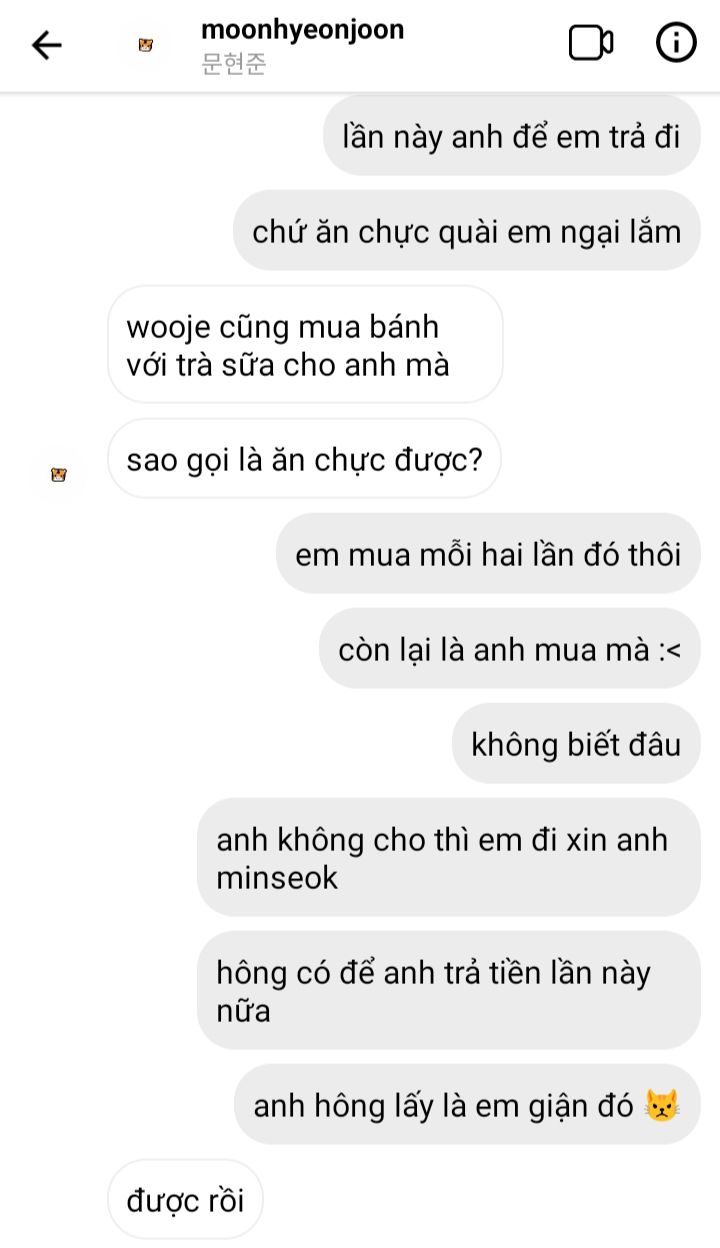Select the 'chứ ăn chực quài em ngại lắm' message

pyautogui.click(x=467, y=231)
